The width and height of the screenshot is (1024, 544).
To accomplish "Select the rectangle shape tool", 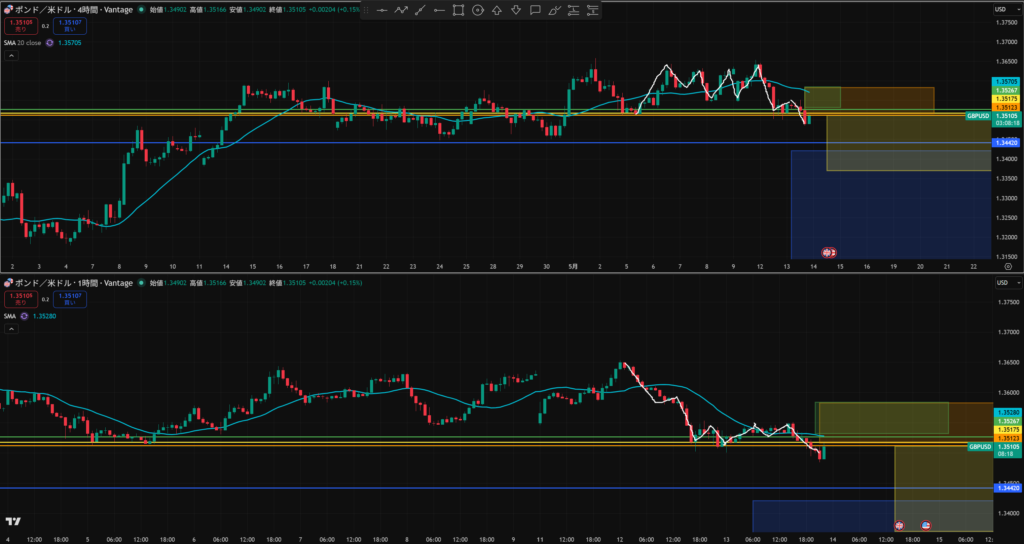I will (458, 10).
